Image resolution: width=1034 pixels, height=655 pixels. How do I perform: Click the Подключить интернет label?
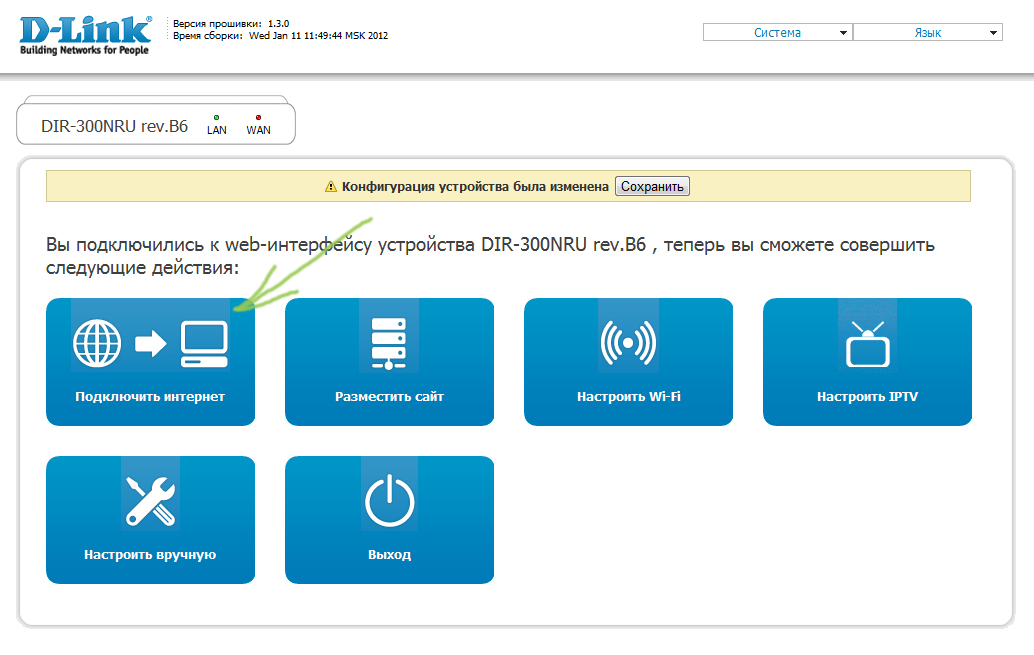150,397
